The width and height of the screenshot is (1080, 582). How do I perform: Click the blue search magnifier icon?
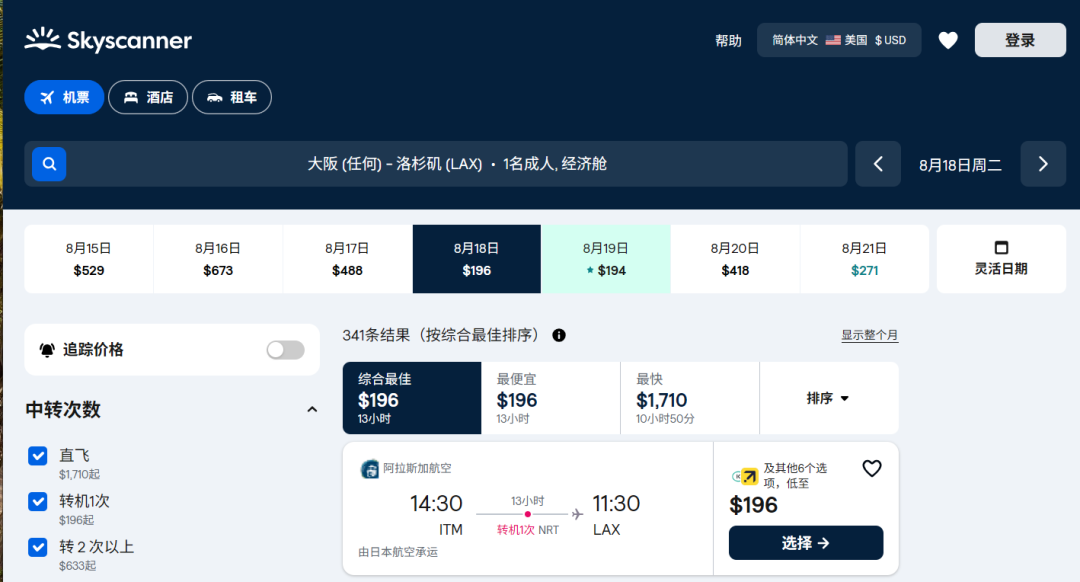click(49, 164)
